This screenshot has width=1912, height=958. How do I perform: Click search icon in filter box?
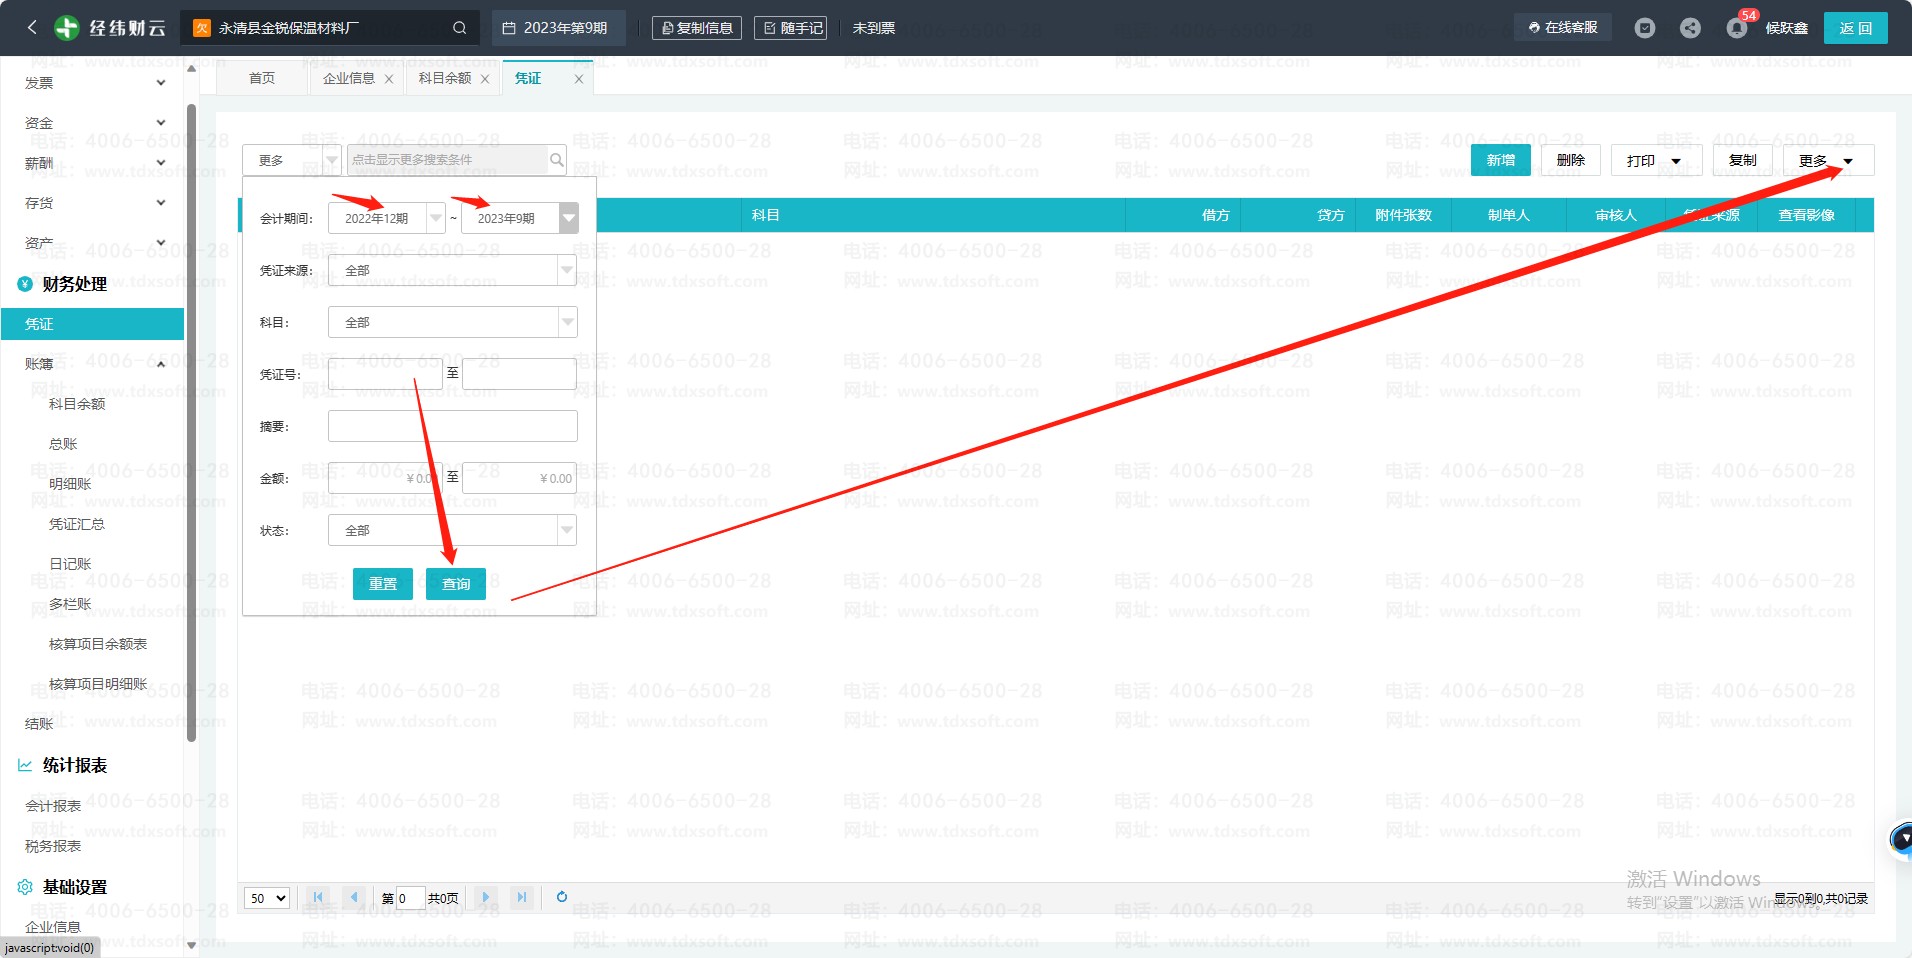coord(557,160)
